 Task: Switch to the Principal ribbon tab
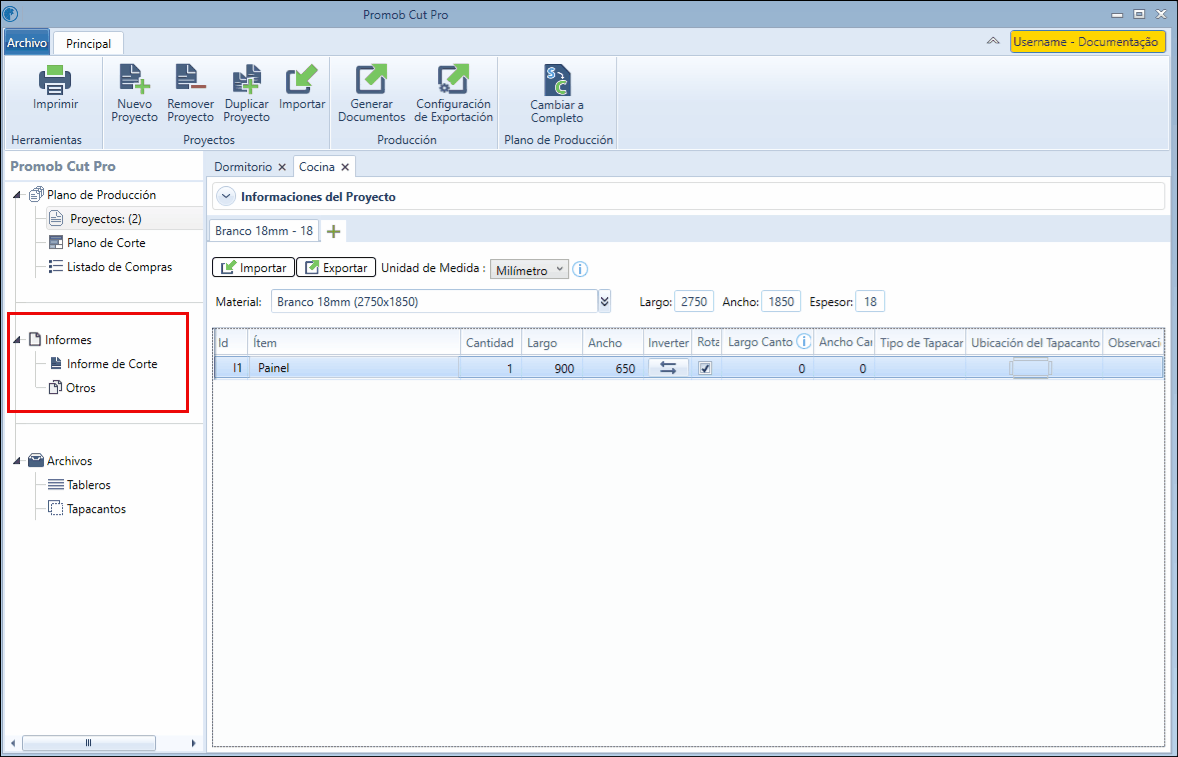click(89, 44)
